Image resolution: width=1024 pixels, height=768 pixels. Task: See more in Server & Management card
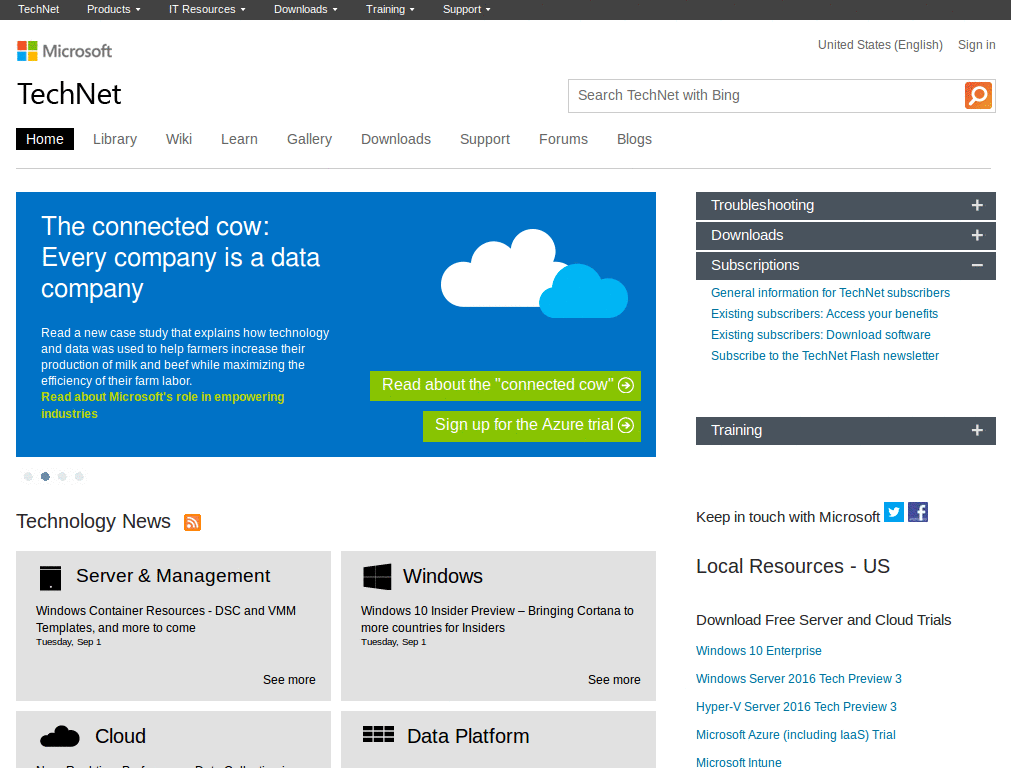[x=289, y=680]
